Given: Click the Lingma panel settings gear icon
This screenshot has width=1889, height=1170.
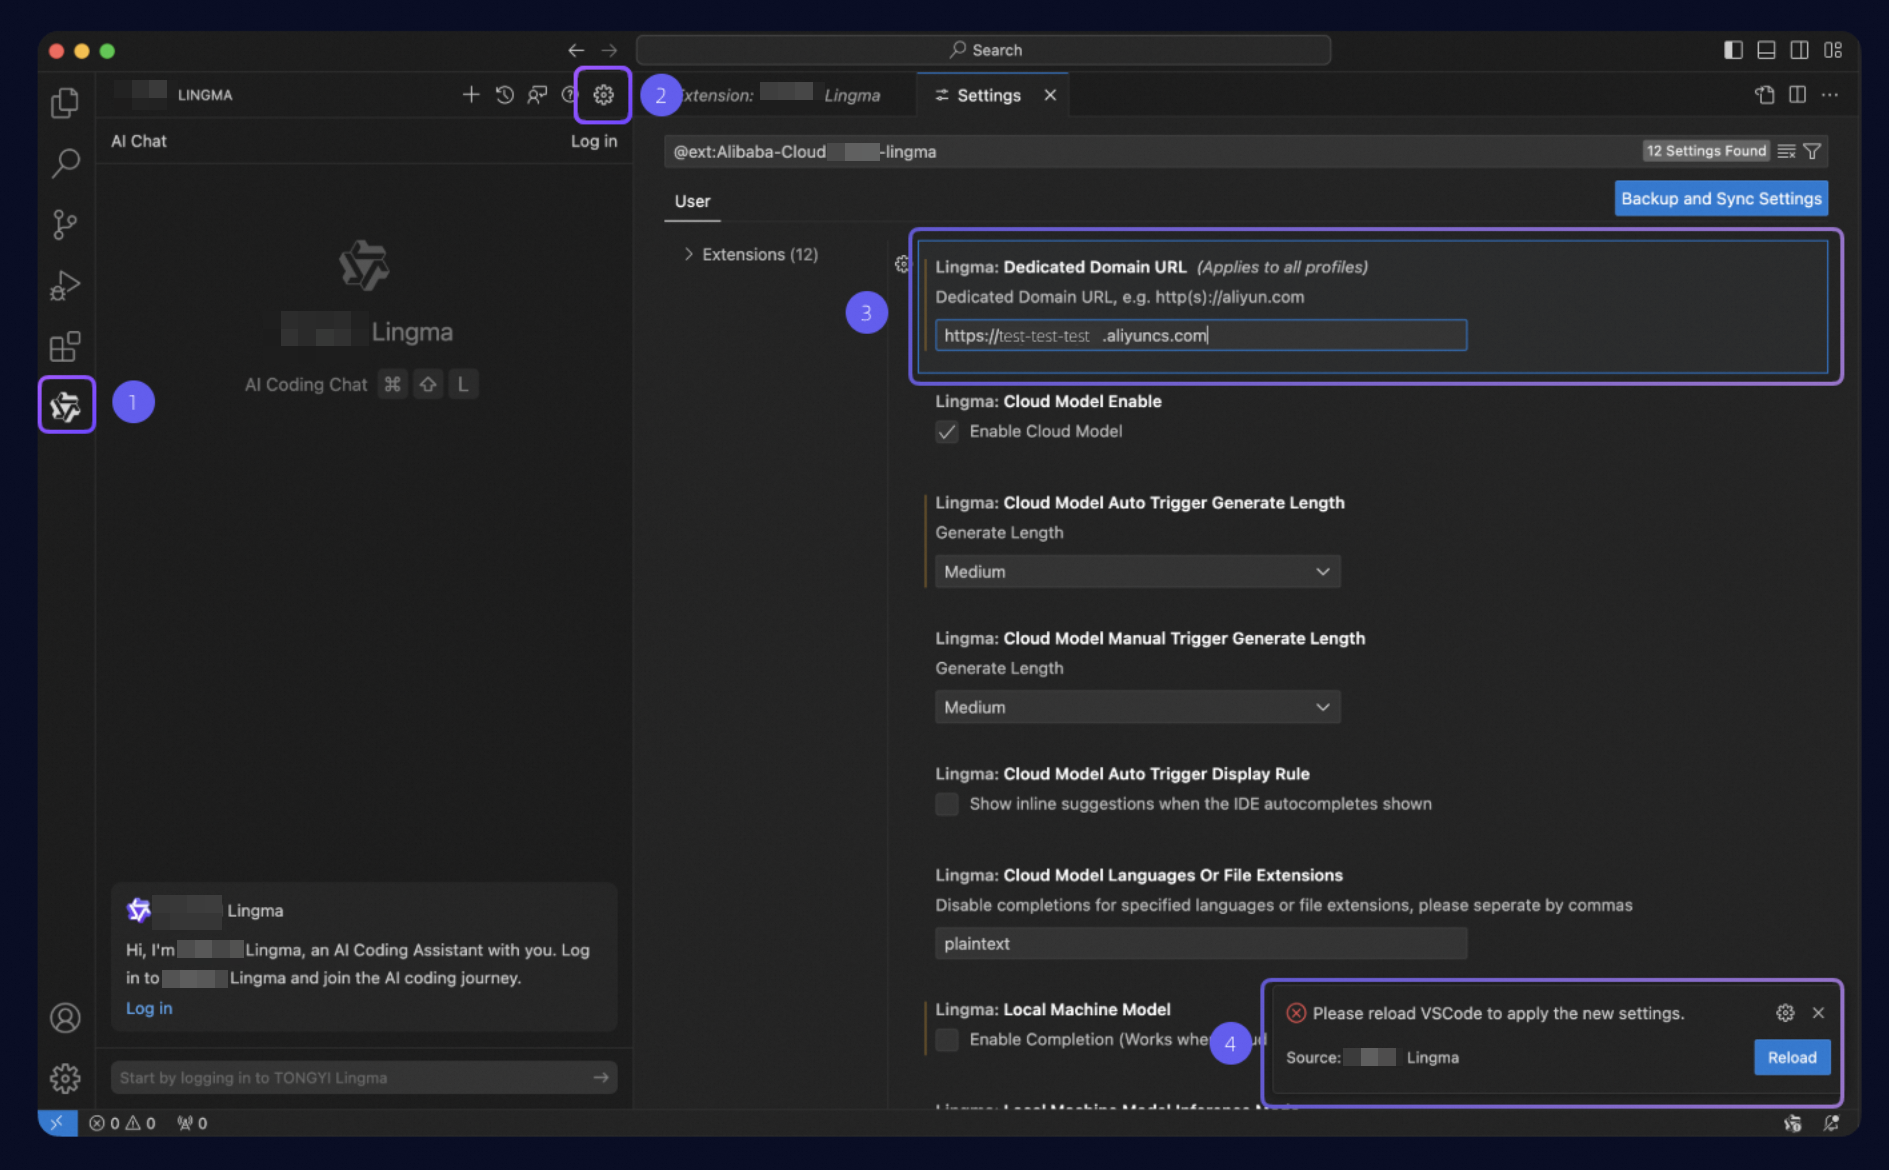Looking at the screenshot, I should point(603,95).
